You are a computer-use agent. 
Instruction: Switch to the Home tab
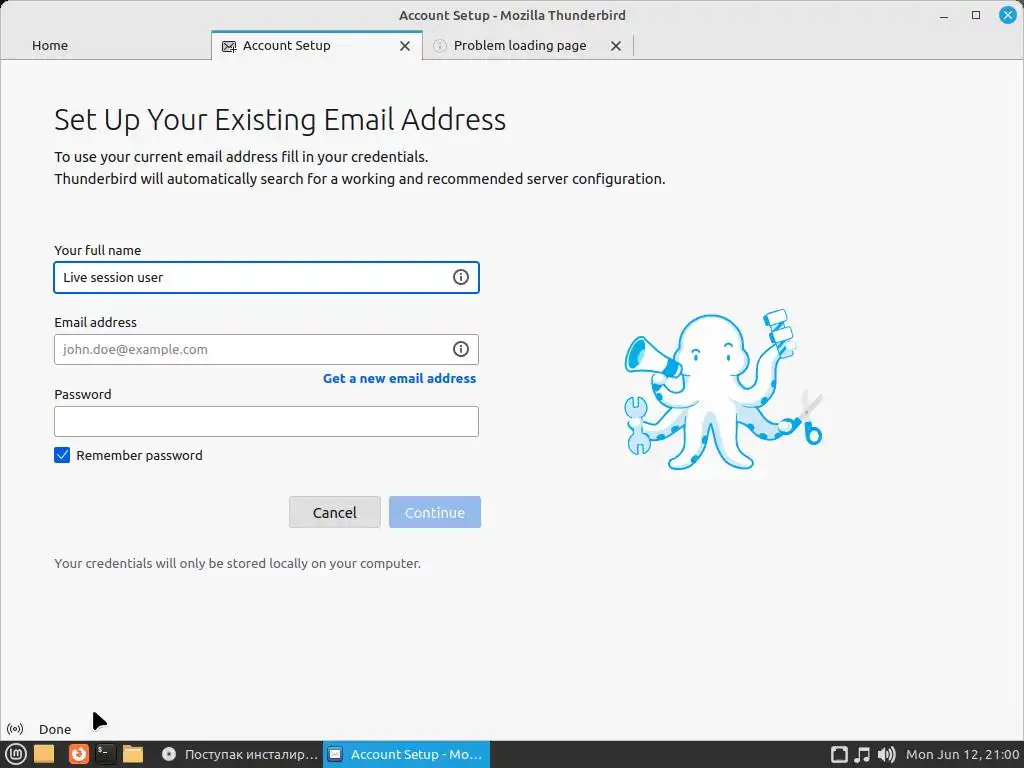pos(50,46)
